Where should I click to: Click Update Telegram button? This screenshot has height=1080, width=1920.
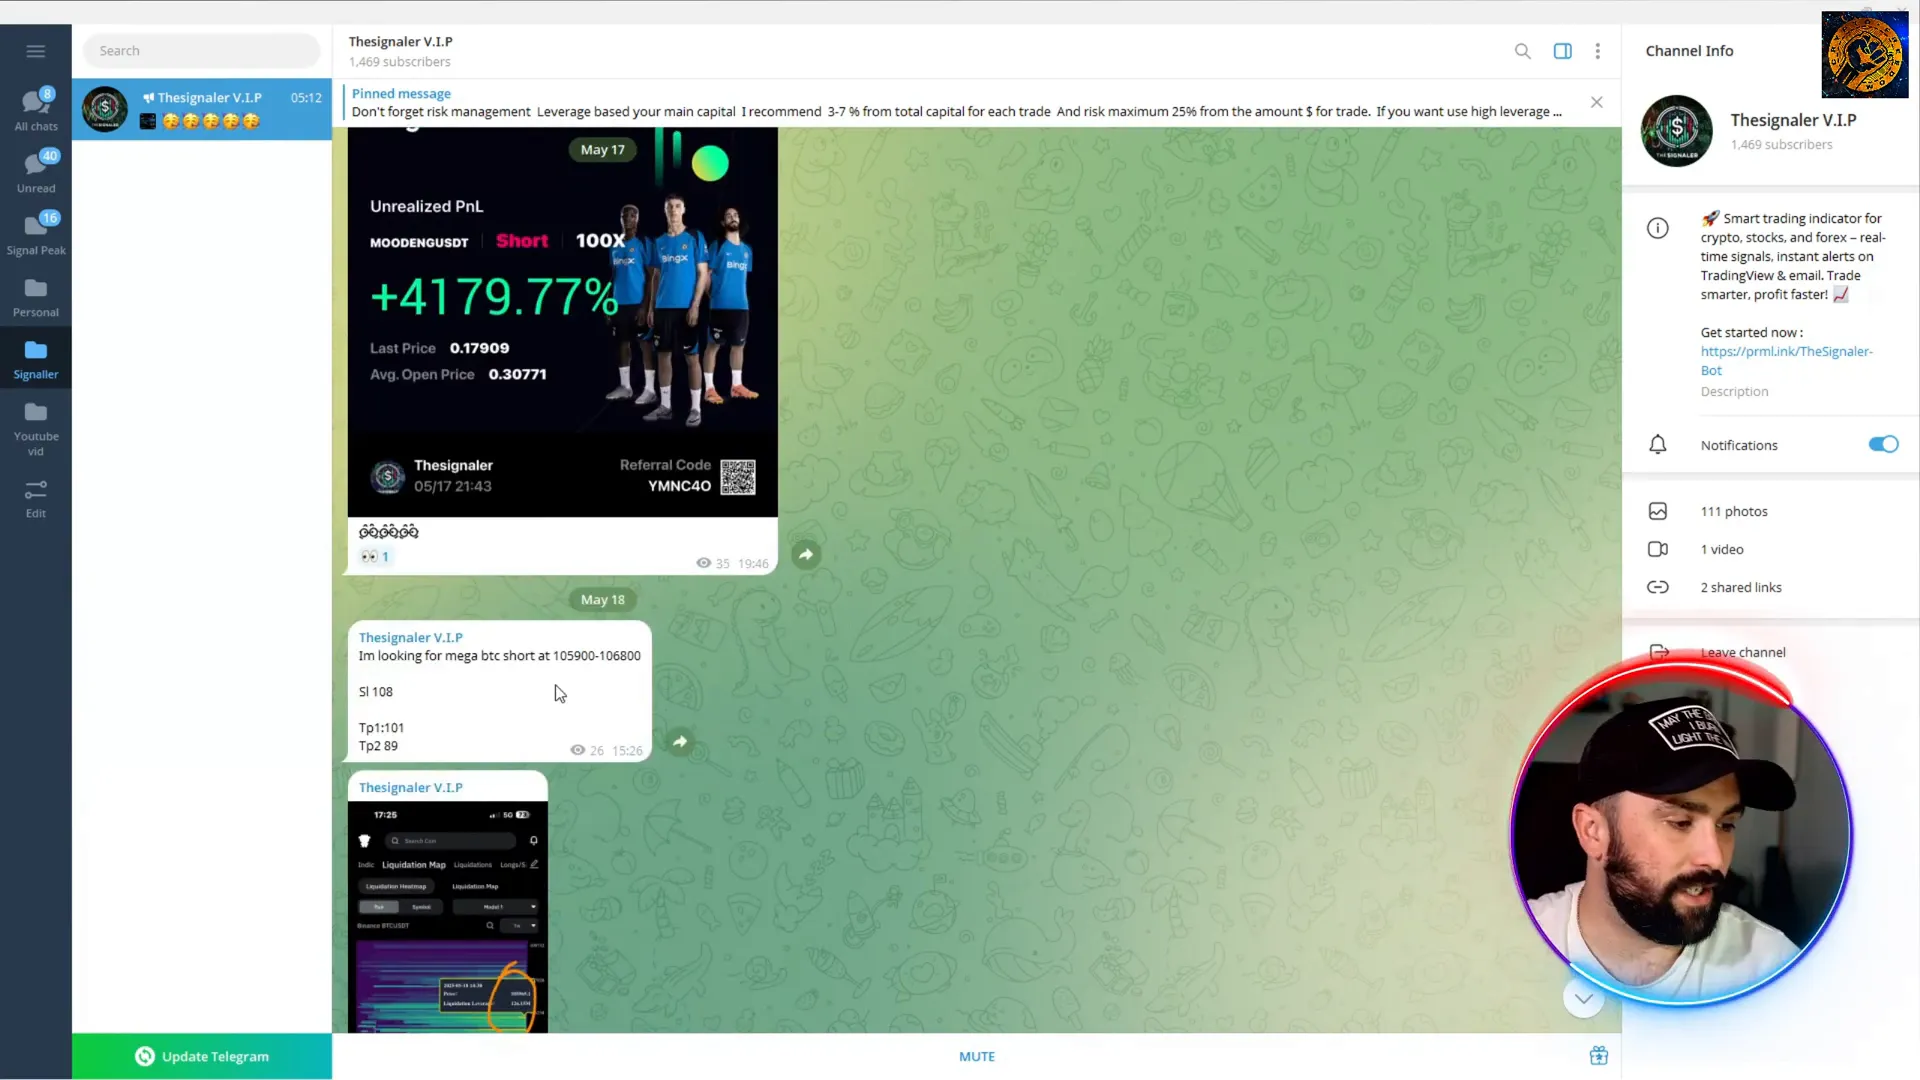pos(202,1056)
